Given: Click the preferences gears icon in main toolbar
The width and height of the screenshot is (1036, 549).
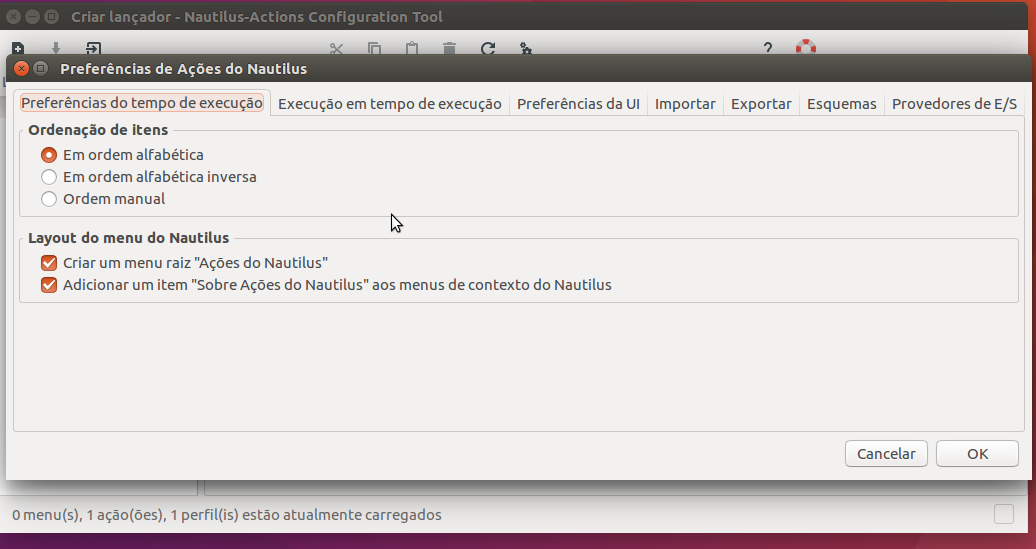Looking at the screenshot, I should [525, 48].
